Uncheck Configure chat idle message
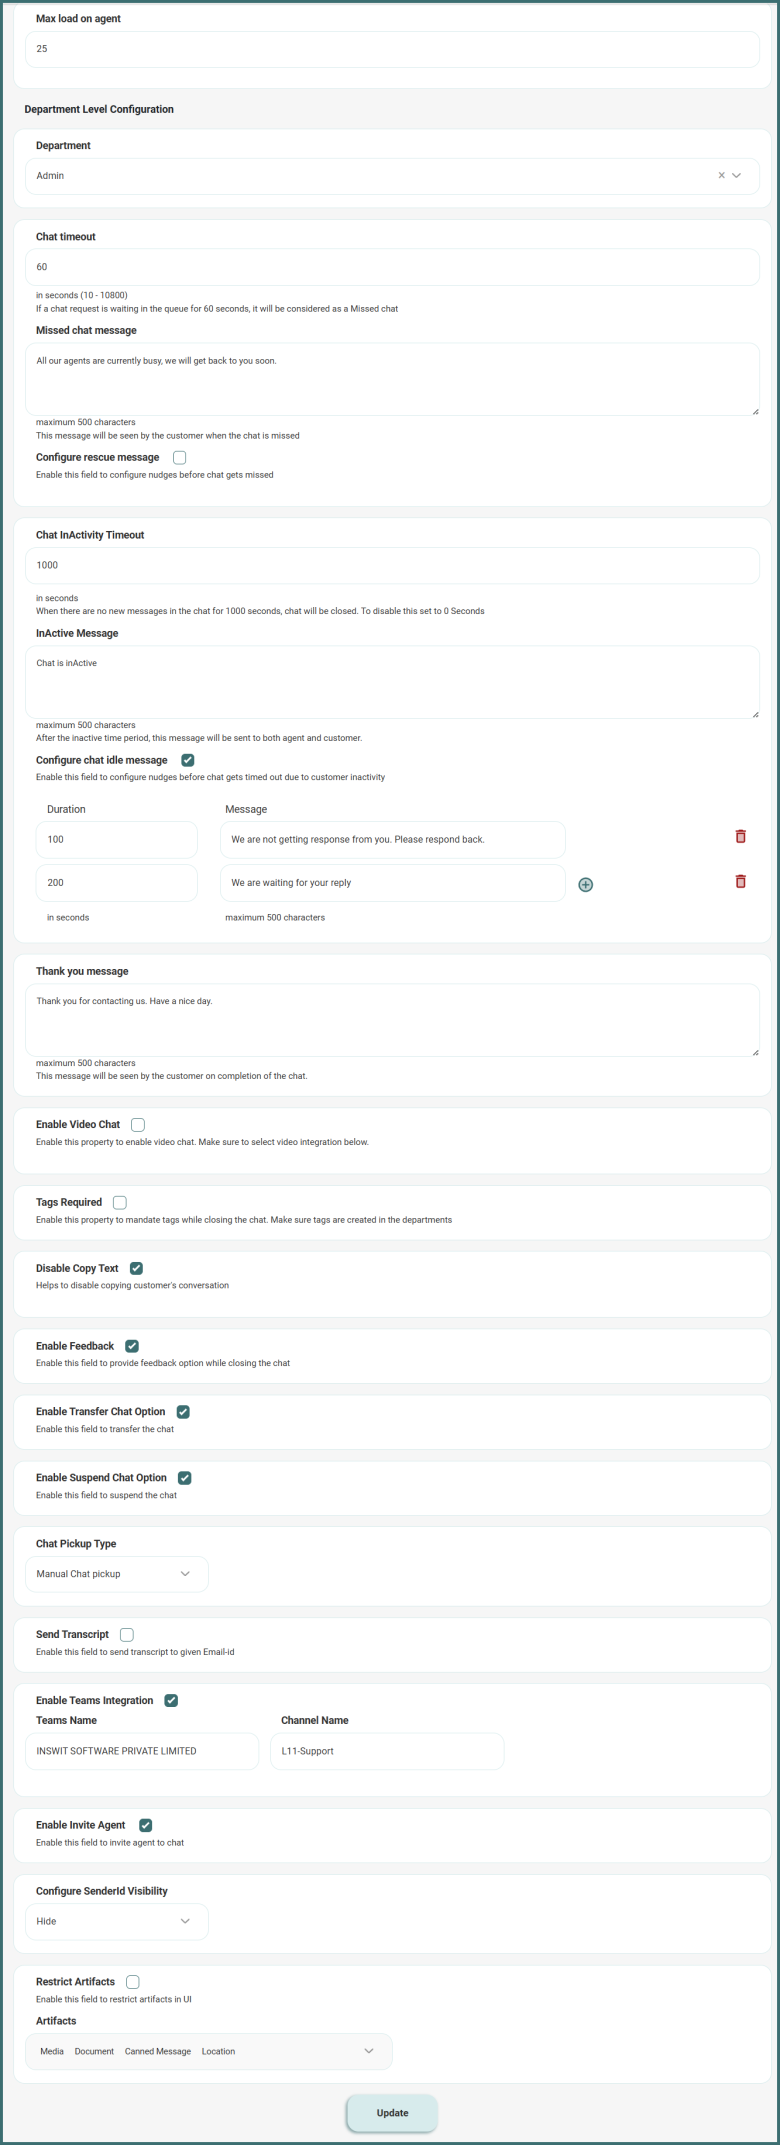Screen dimensions: 780x2145 pos(188,760)
